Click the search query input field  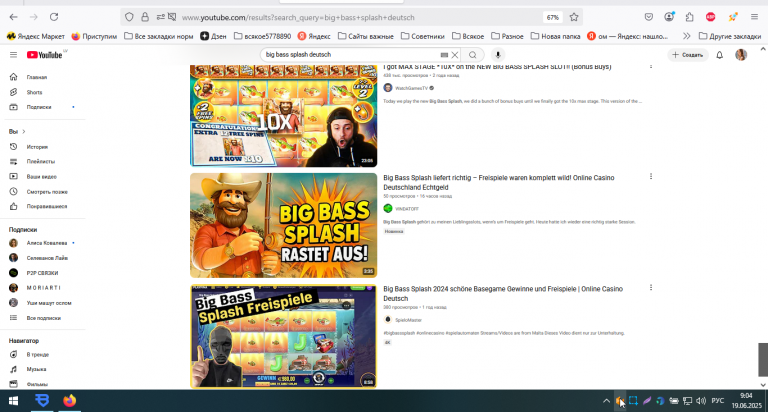click(x=350, y=55)
